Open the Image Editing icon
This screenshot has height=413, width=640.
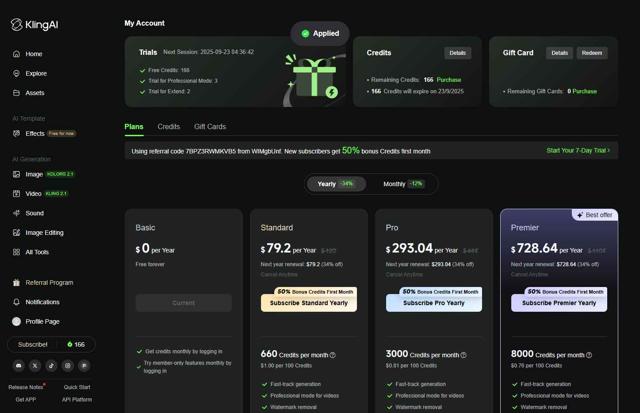16,233
